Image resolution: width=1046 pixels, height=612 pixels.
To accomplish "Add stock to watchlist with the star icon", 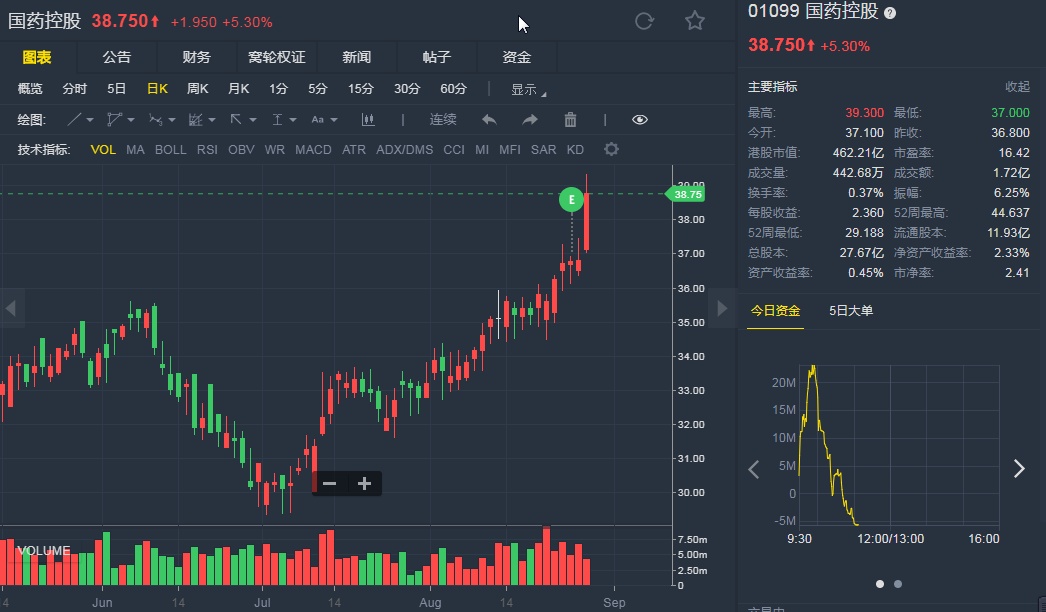I will [694, 21].
